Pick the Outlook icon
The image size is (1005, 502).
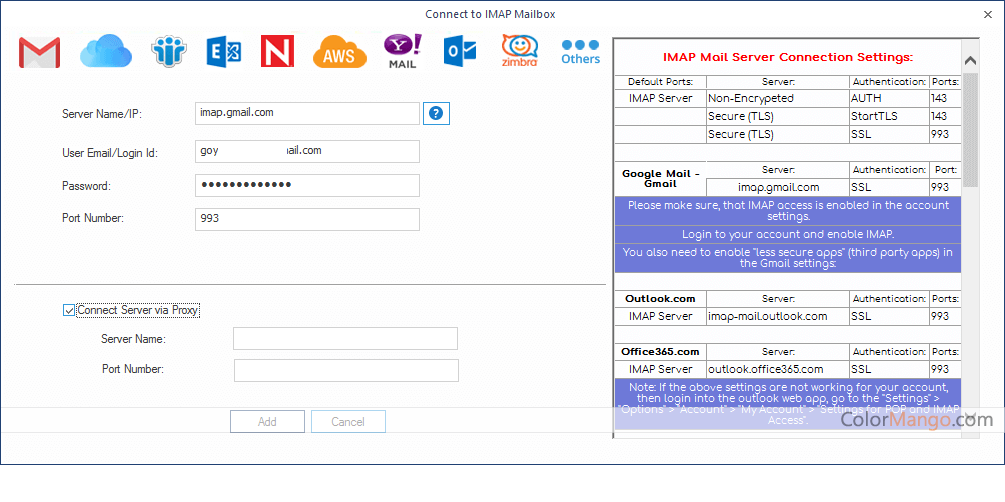tap(459, 51)
